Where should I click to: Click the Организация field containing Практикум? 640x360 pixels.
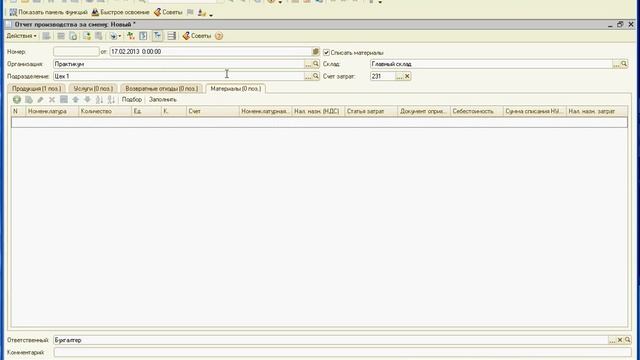pos(179,64)
